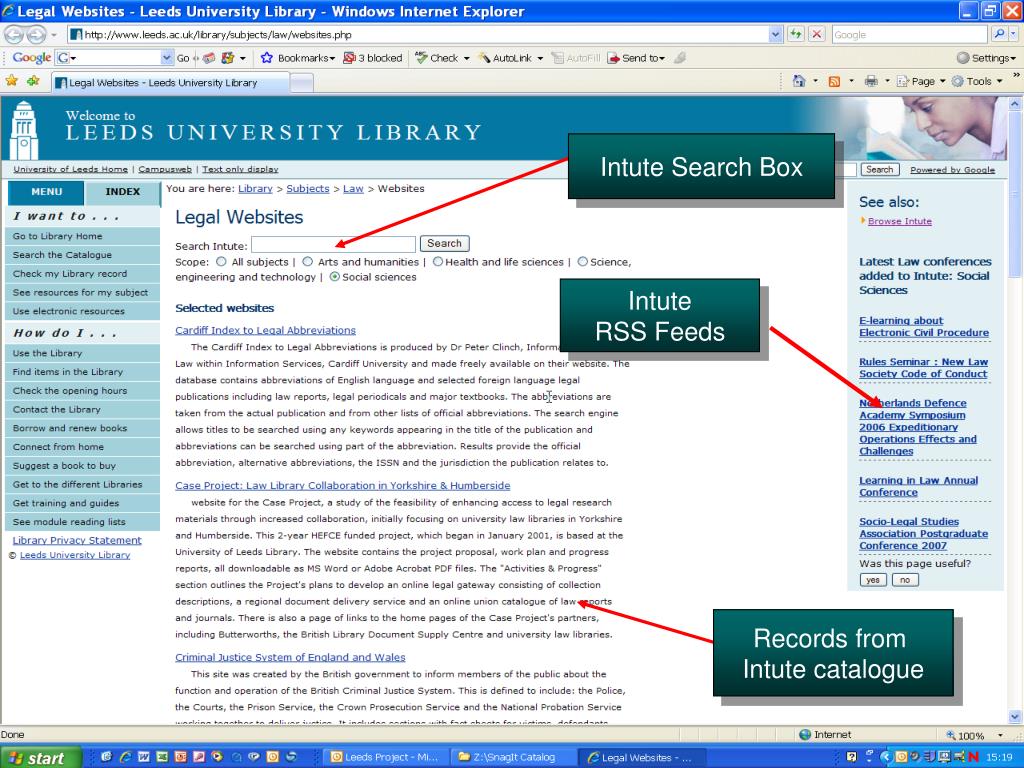
Task: Open the Google toolbar search box dropdown
Action: coord(167,58)
